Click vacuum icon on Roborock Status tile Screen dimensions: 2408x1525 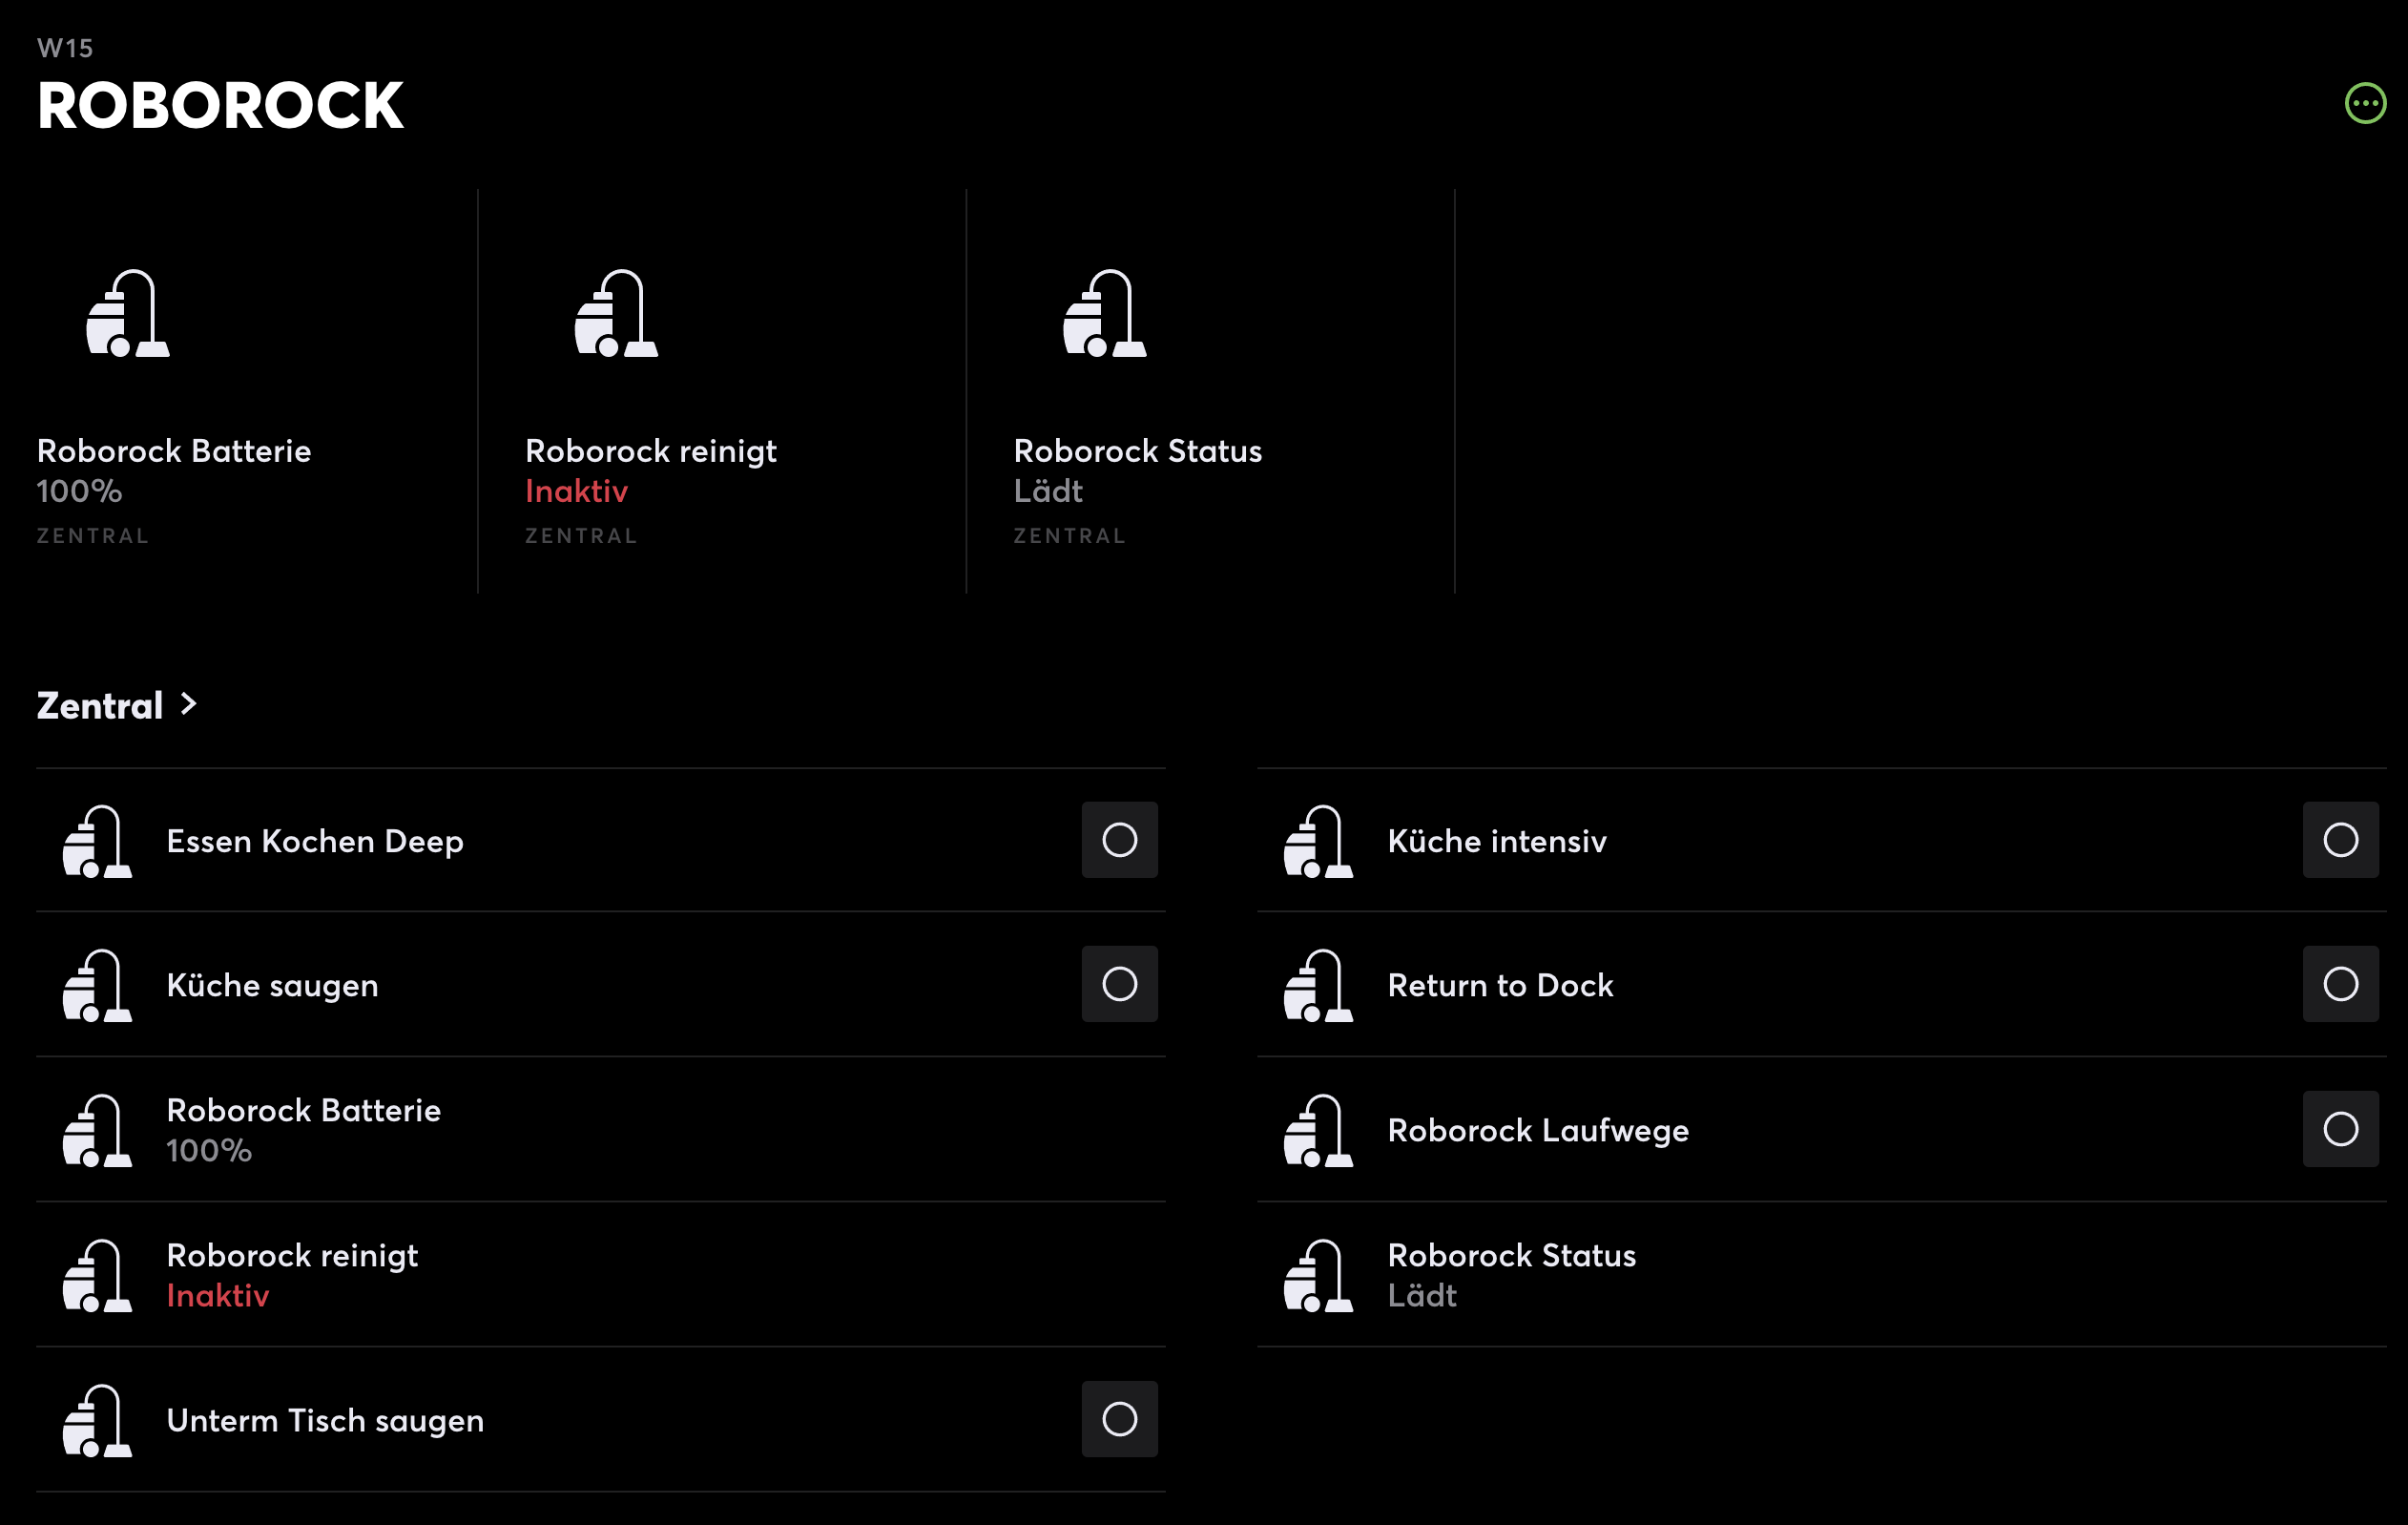click(x=1104, y=314)
